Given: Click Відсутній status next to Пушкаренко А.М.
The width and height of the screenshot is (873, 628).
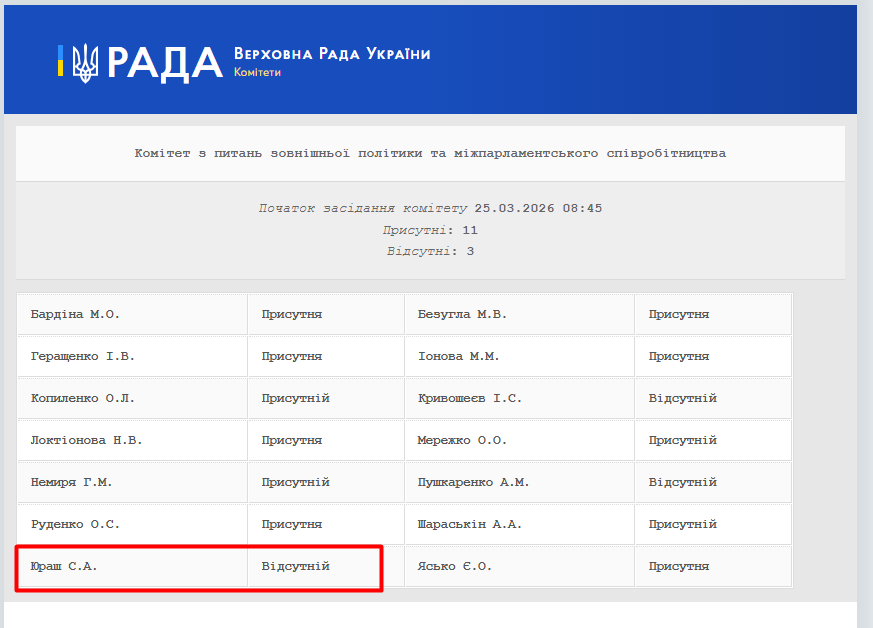Looking at the screenshot, I should point(713,483).
